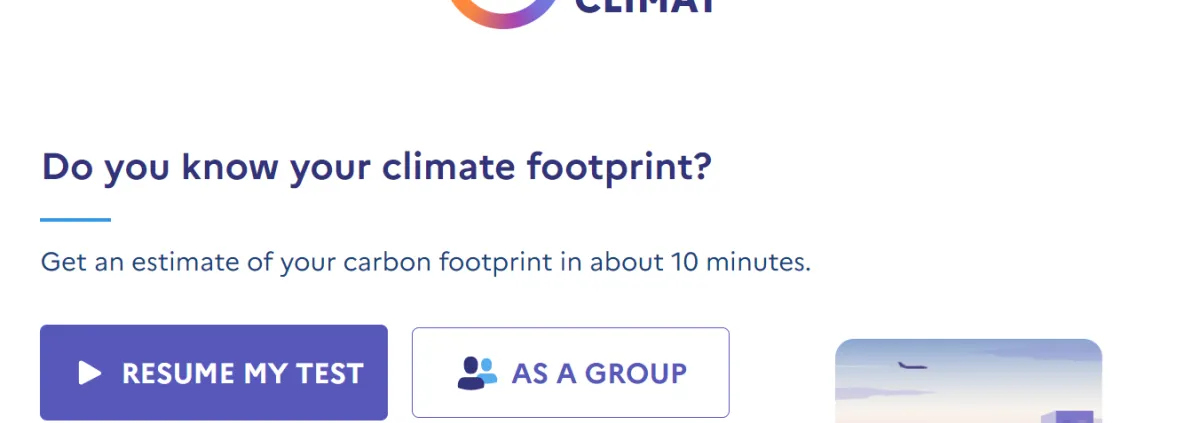Click the CLIMAT logo text
This screenshot has height=423, width=1200.
click(x=646, y=7)
